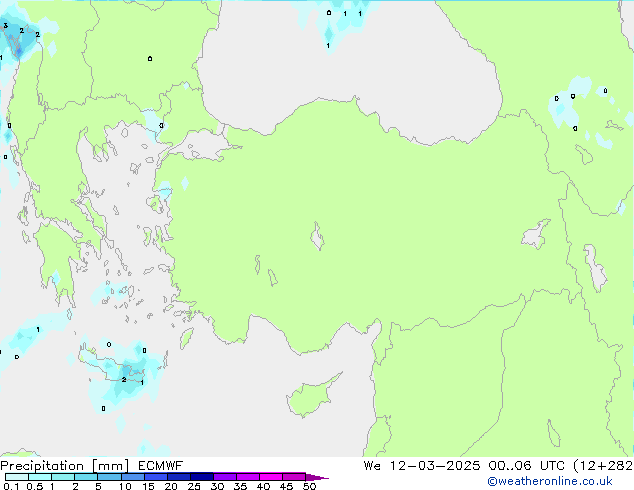Click the '50' legend scale label
This screenshot has height=490, width=634.
pos(309,486)
